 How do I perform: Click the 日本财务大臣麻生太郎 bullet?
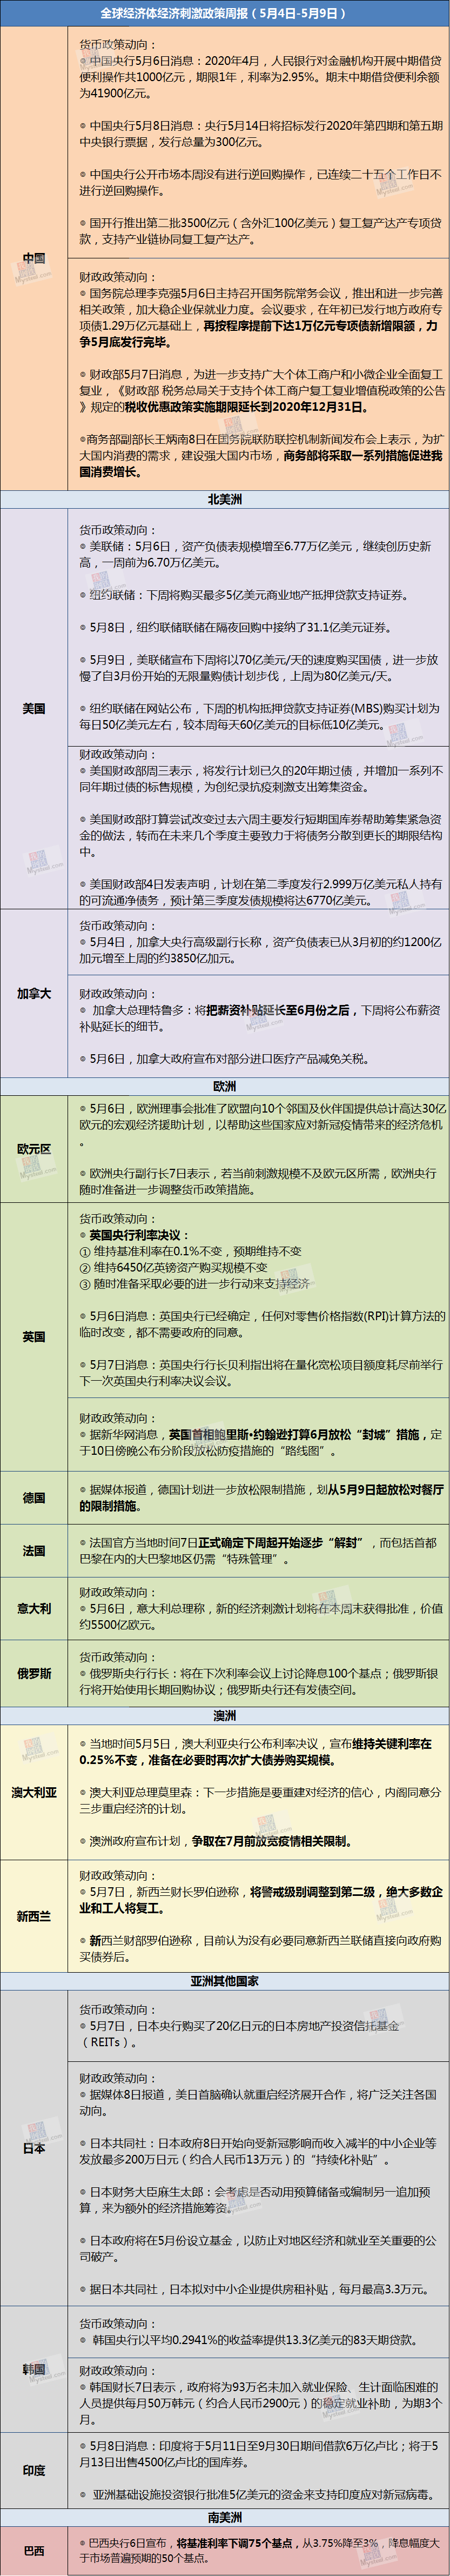[x=256, y=2199]
